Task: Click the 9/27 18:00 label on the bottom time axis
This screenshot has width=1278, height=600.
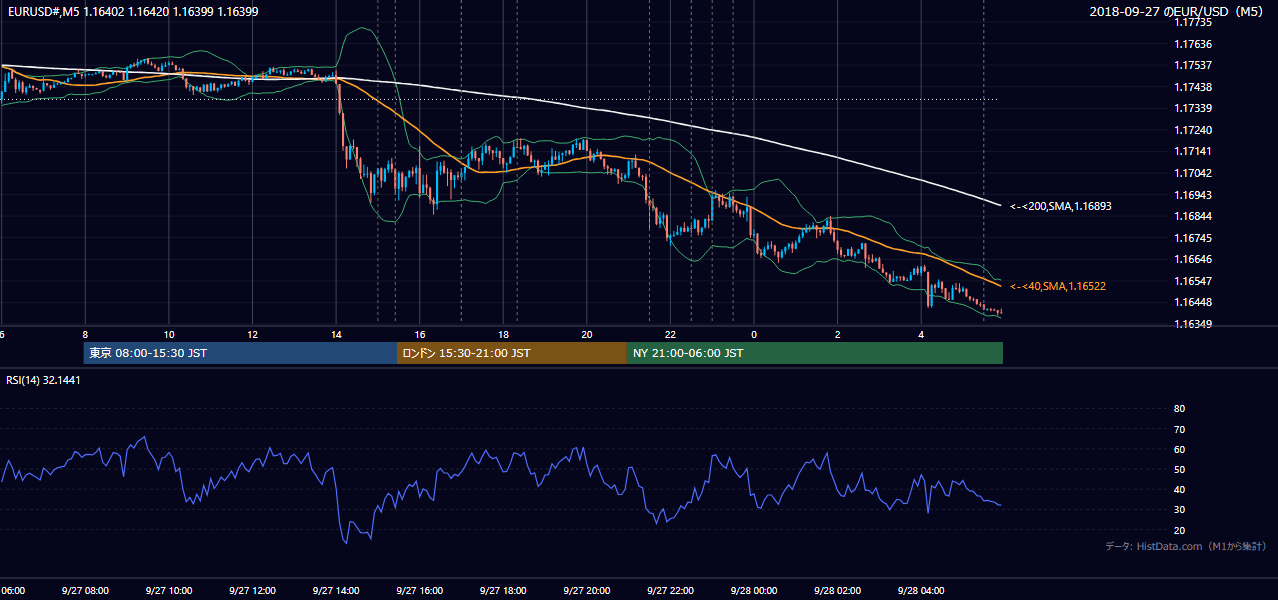Action: (x=503, y=591)
